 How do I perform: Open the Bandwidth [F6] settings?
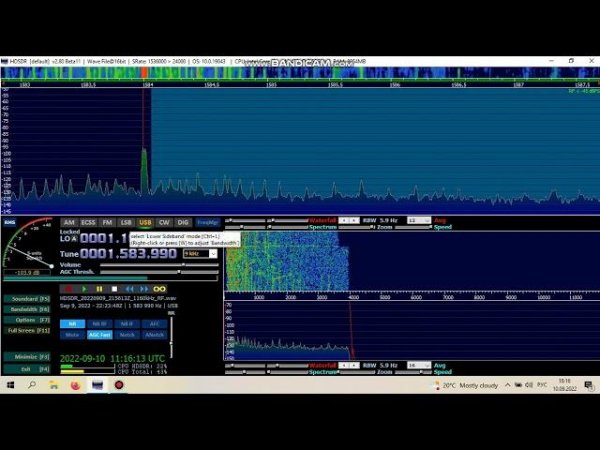pos(27,309)
